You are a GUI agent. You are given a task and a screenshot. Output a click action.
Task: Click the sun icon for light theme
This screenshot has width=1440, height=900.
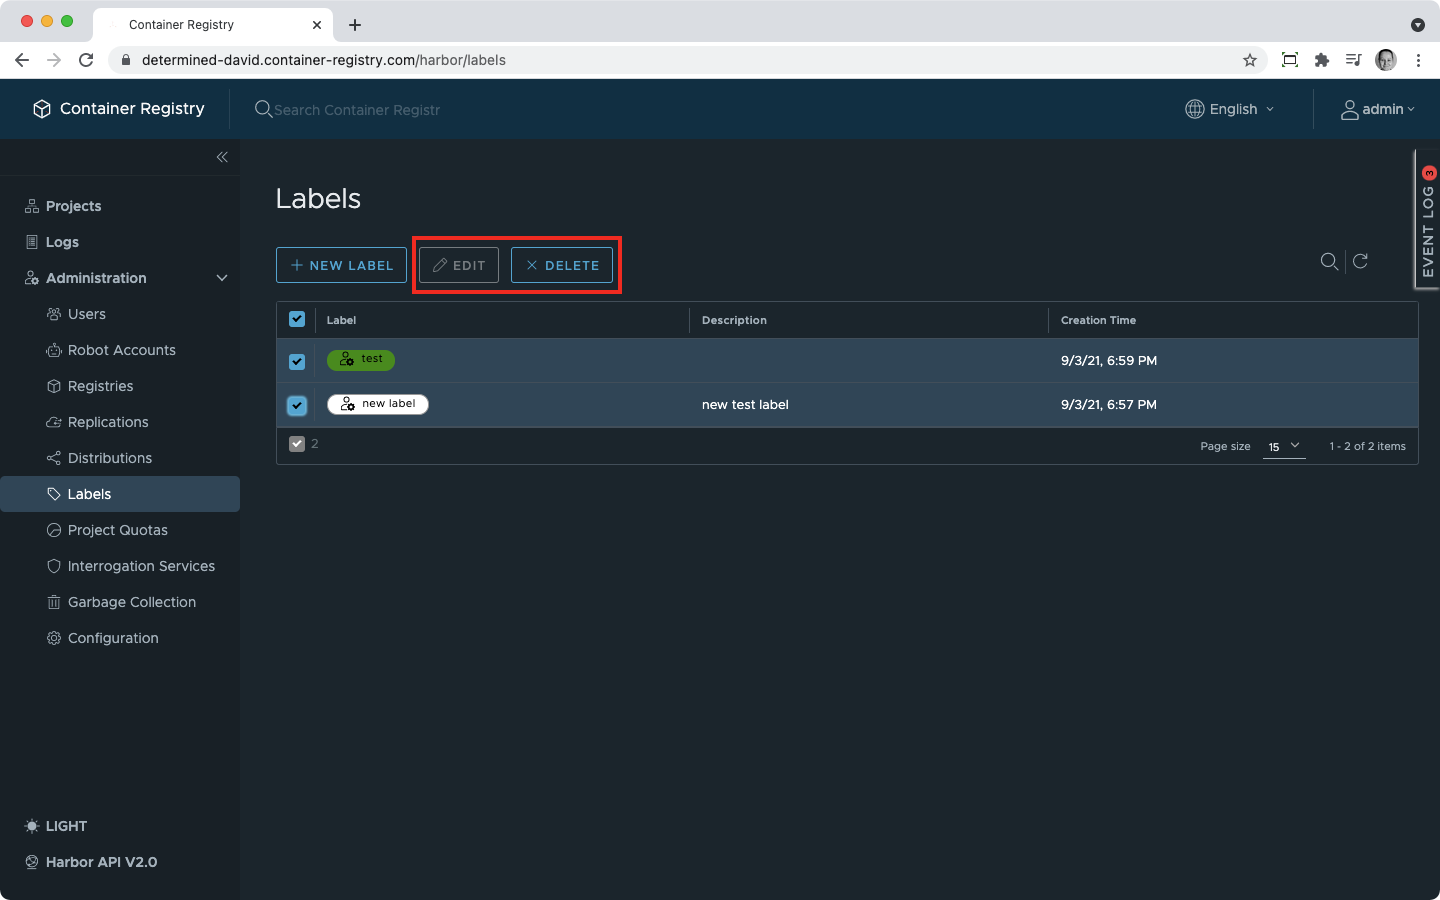pos(32,826)
